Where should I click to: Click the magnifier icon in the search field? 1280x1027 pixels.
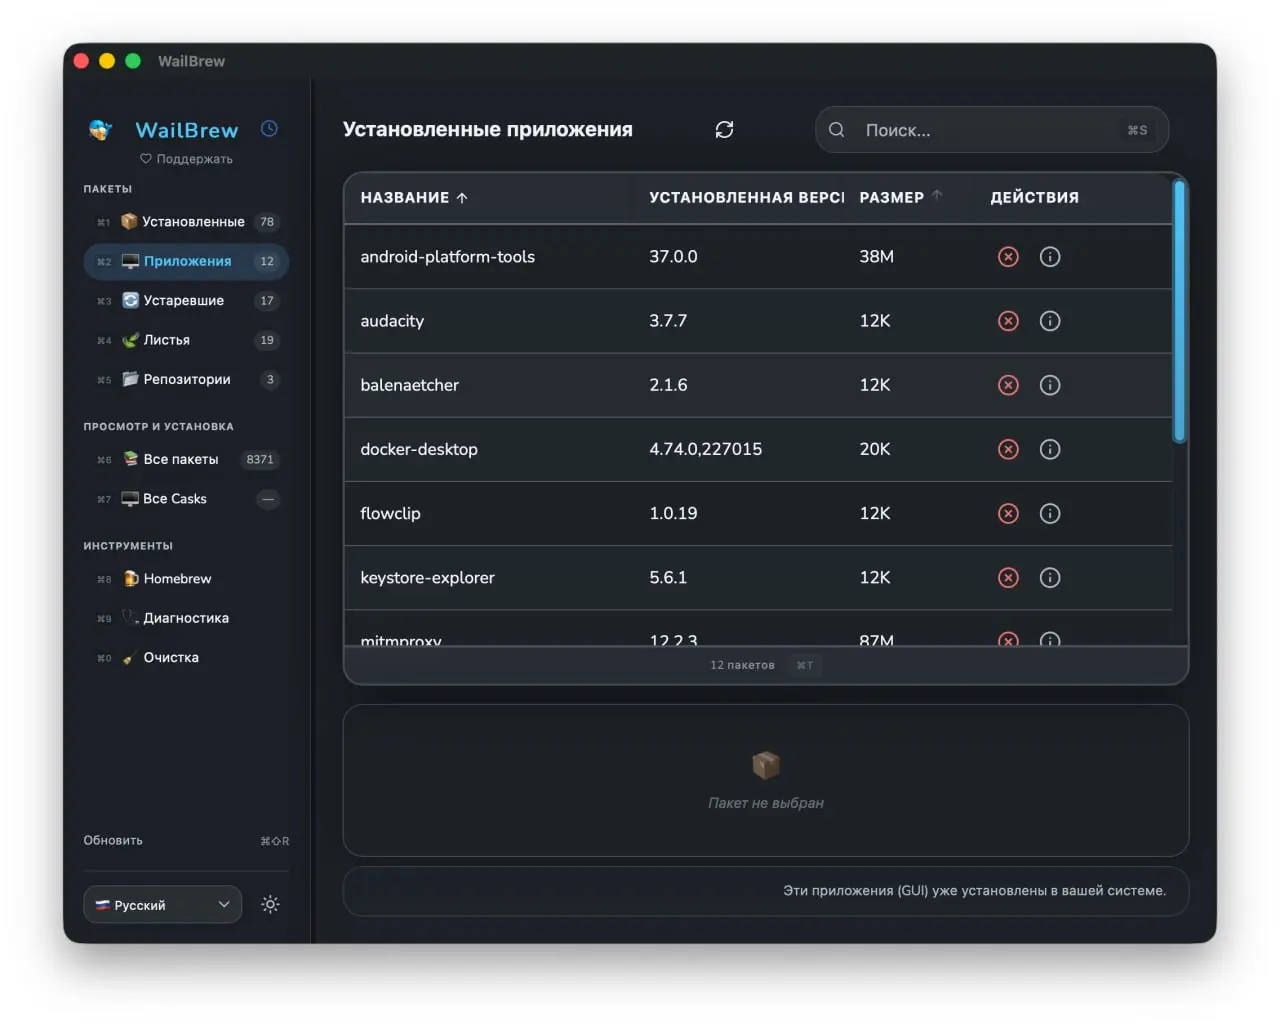click(837, 130)
